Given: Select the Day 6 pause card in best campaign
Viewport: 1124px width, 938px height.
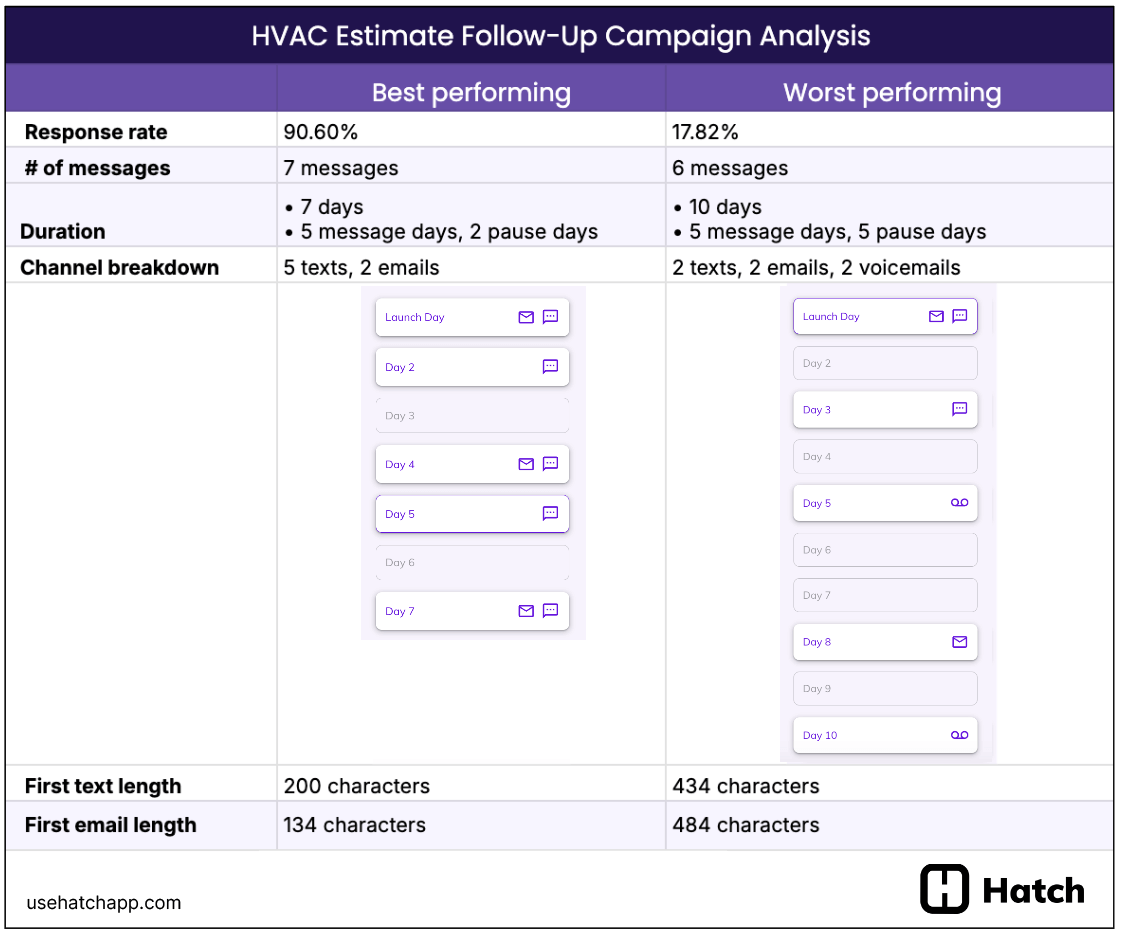Looking at the screenshot, I should 472,562.
